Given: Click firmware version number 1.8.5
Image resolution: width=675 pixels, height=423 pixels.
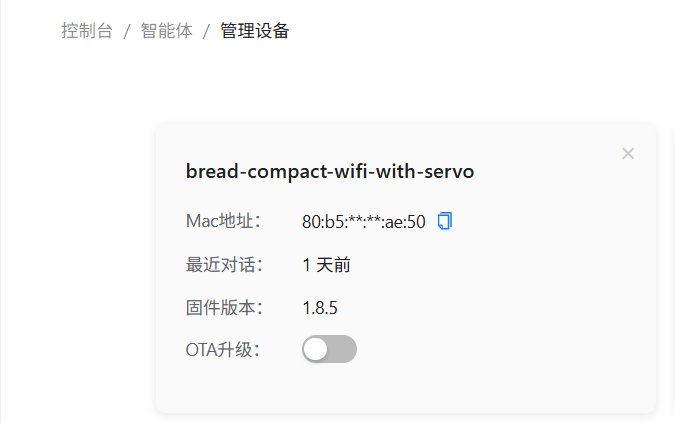Looking at the screenshot, I should [320, 307].
